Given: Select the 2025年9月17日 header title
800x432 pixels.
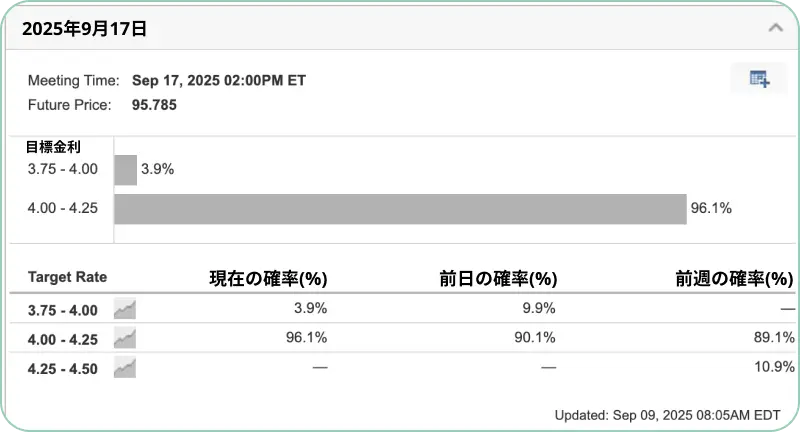Looking at the screenshot, I should tap(84, 29).
